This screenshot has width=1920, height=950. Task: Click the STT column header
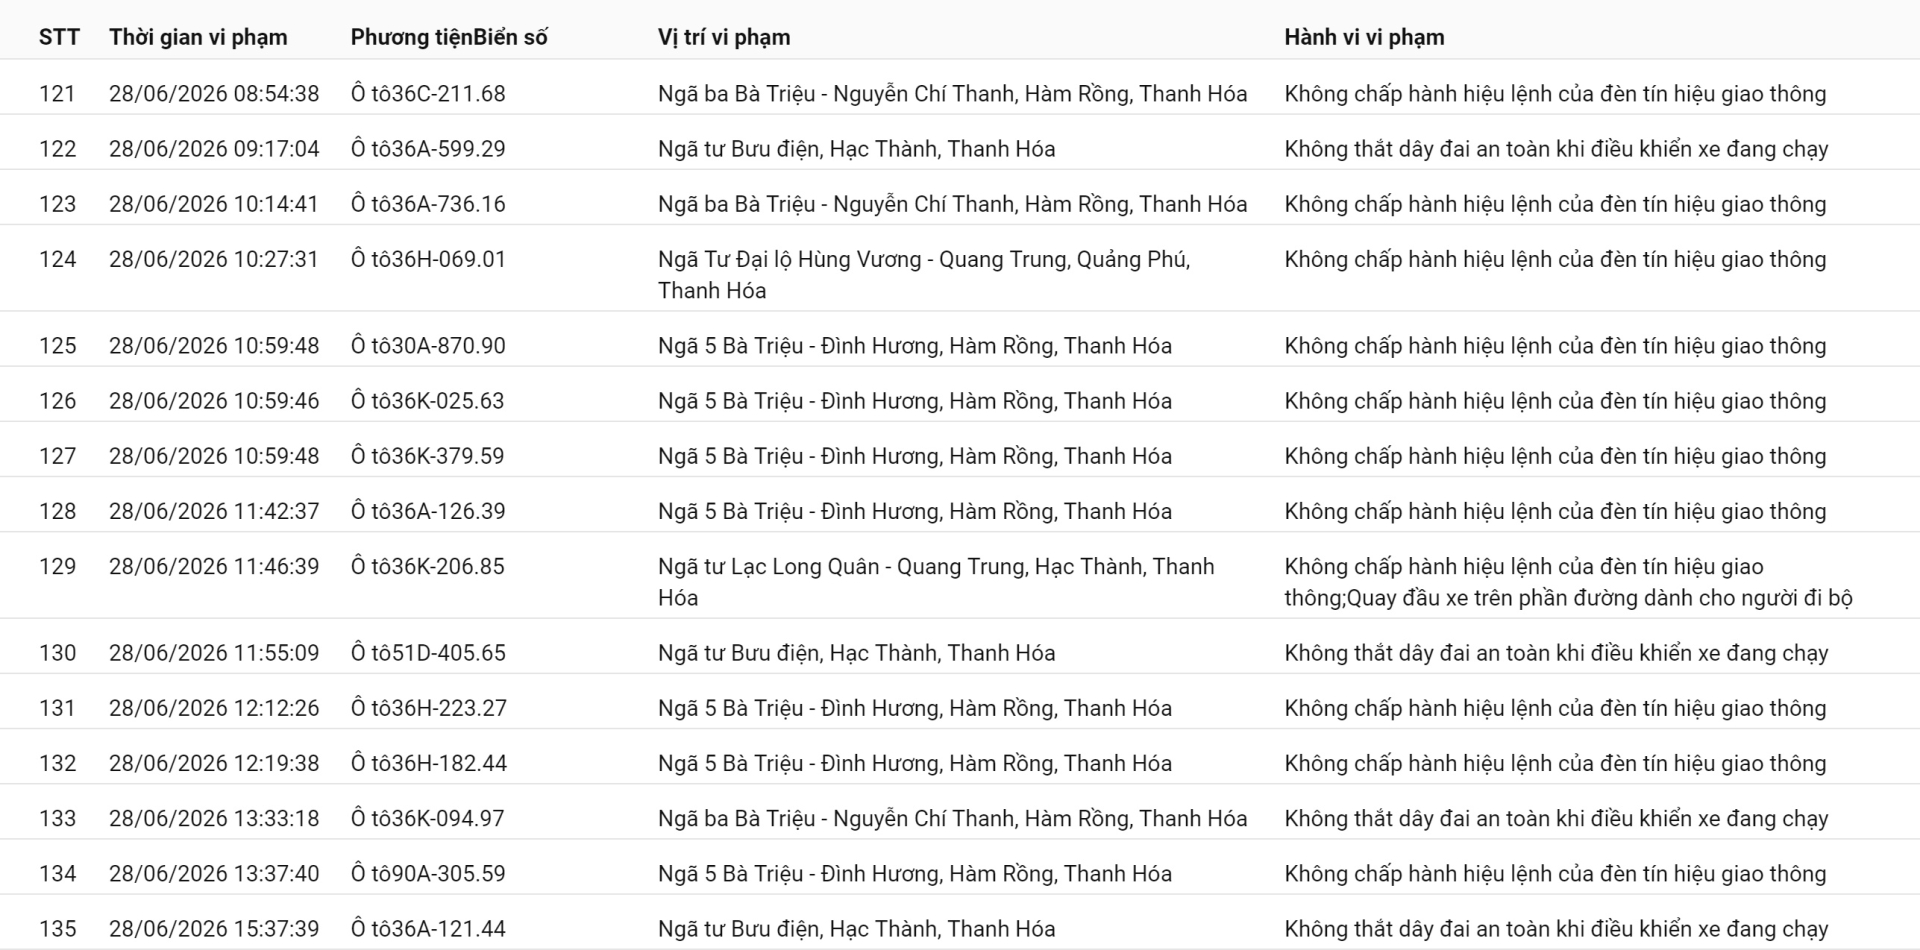click(59, 37)
